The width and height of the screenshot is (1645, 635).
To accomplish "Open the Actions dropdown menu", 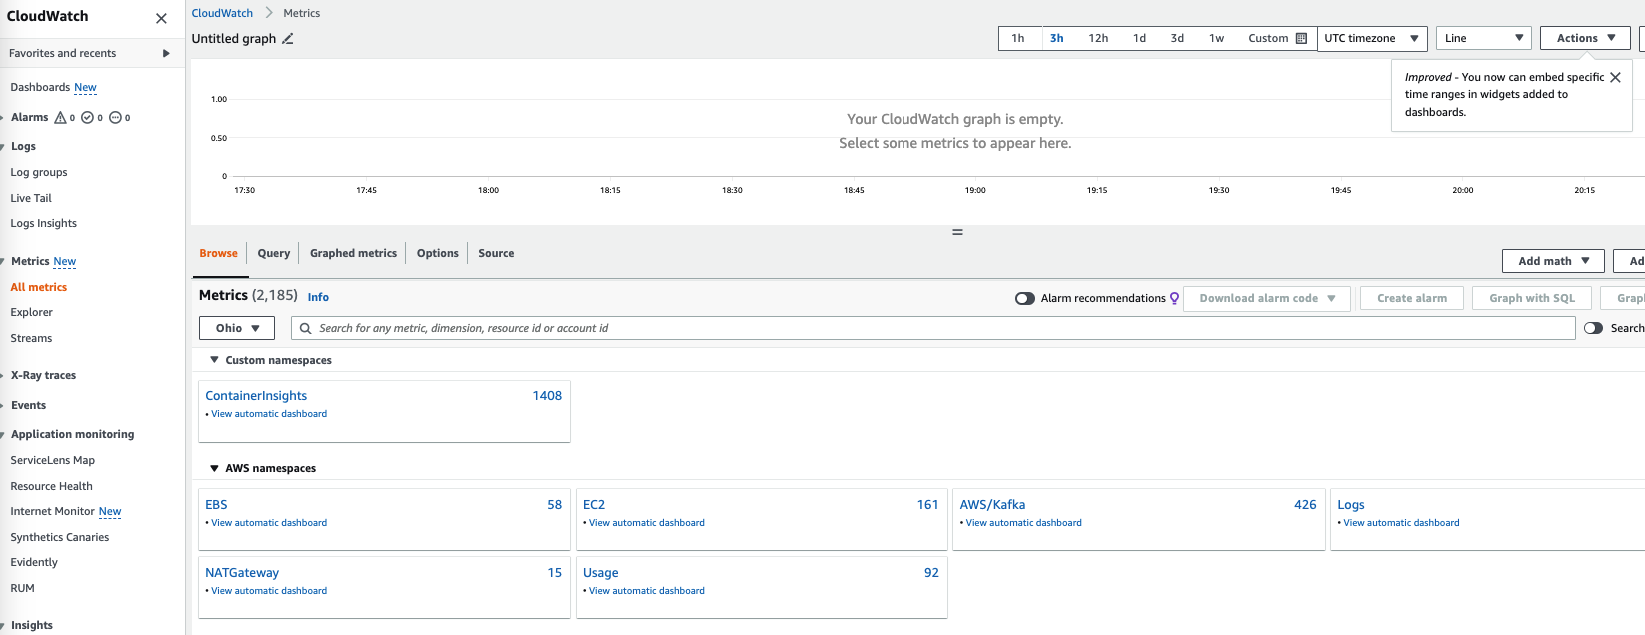I will [1586, 38].
